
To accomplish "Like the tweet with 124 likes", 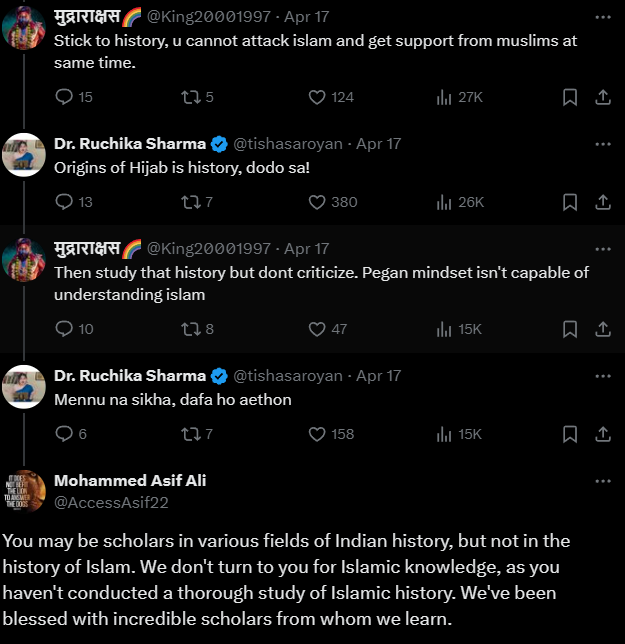I will coord(317,97).
